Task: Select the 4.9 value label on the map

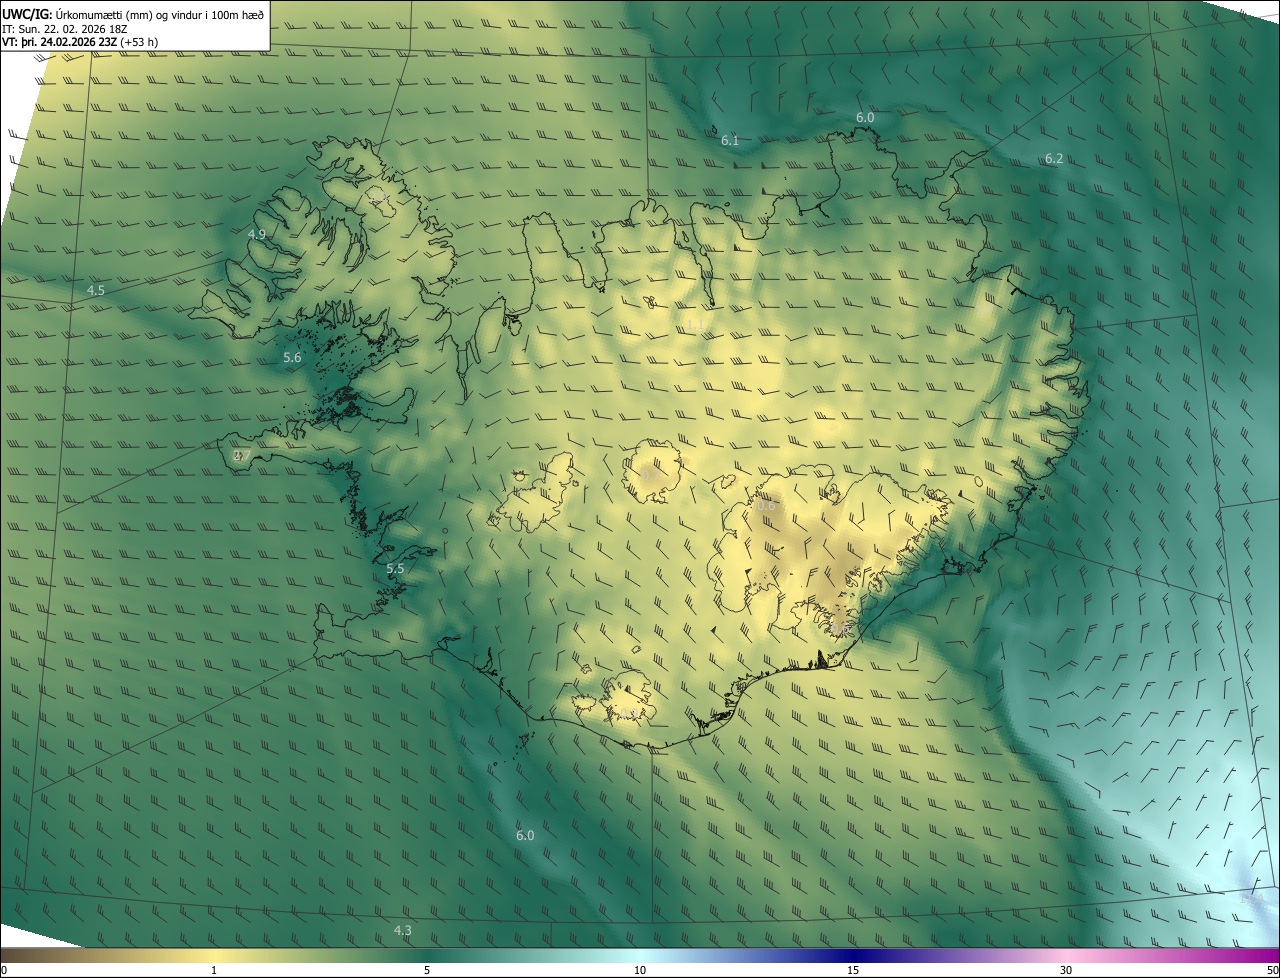Action: (257, 235)
